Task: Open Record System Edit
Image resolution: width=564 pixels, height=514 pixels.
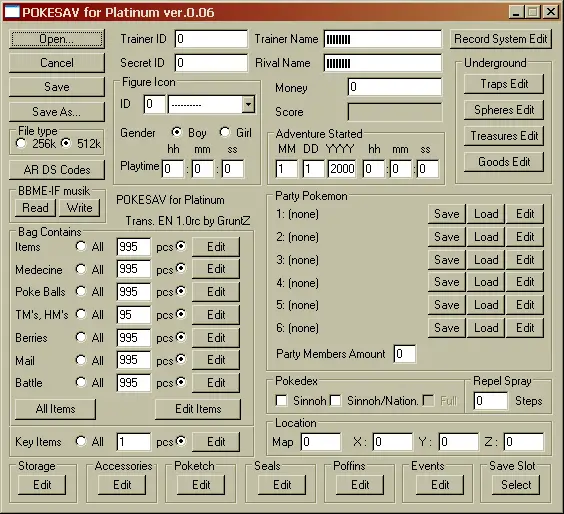Action: (x=501, y=39)
